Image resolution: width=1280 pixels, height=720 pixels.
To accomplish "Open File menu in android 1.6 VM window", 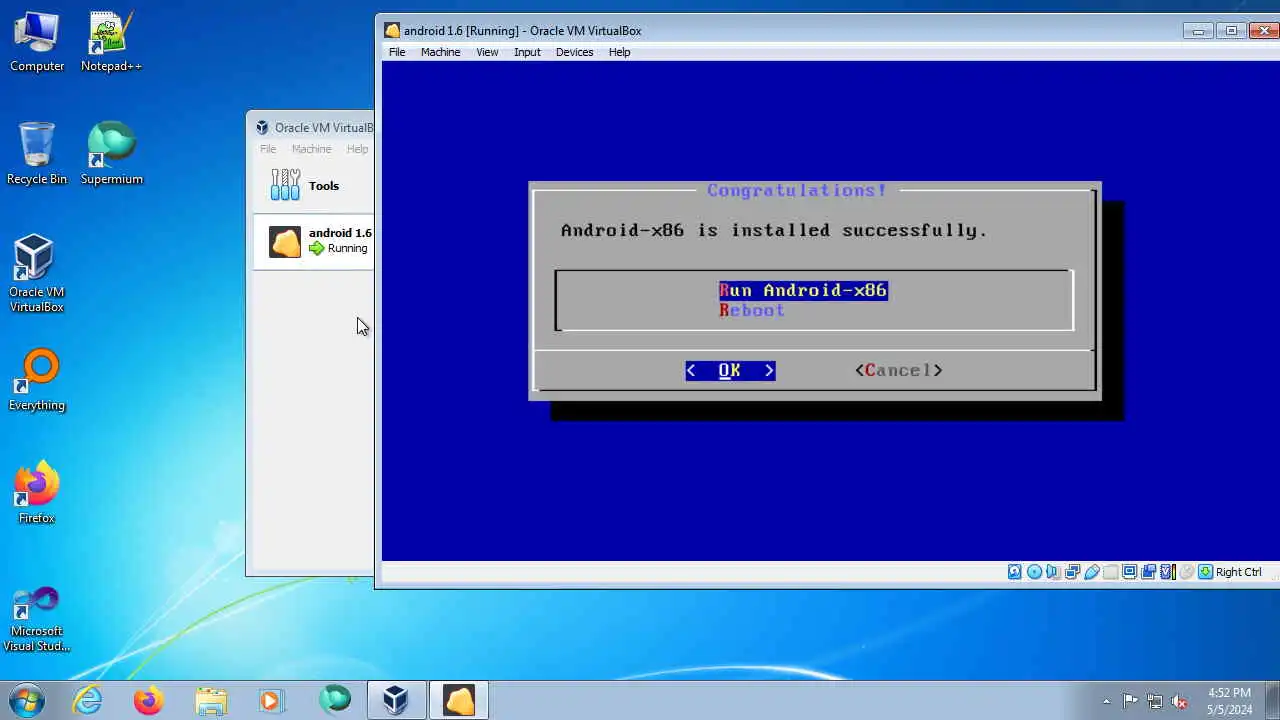I will (397, 52).
